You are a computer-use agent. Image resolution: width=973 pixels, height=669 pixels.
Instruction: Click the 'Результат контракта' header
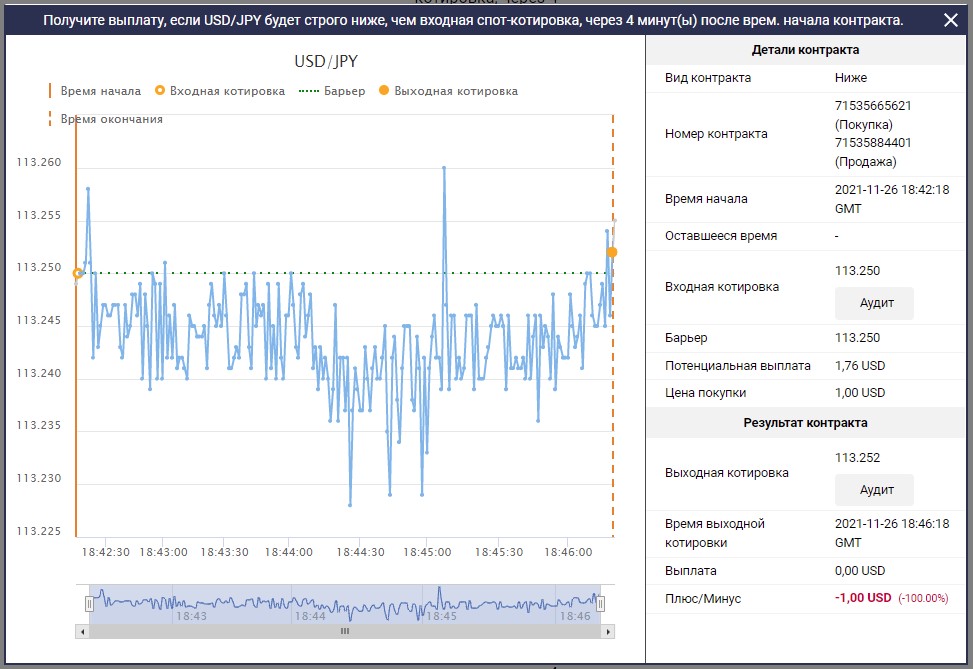click(x=805, y=423)
